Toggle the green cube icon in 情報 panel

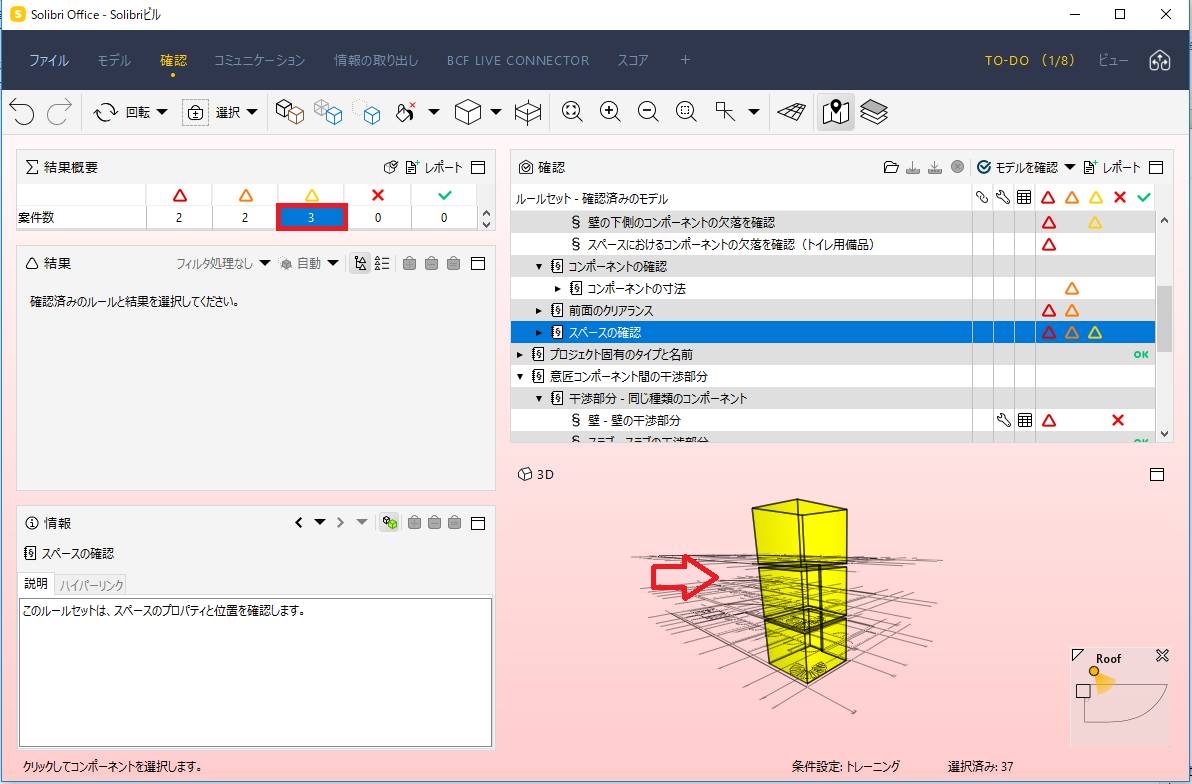tap(389, 522)
